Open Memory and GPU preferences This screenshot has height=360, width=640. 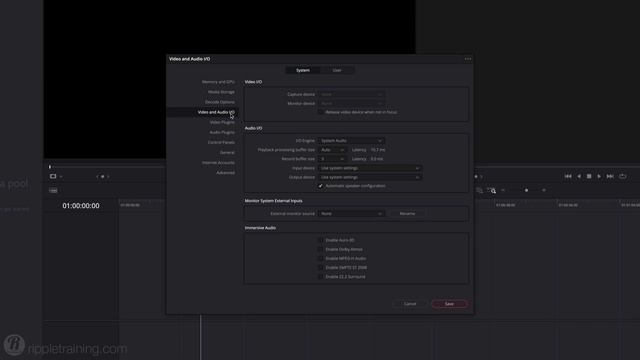(x=218, y=82)
